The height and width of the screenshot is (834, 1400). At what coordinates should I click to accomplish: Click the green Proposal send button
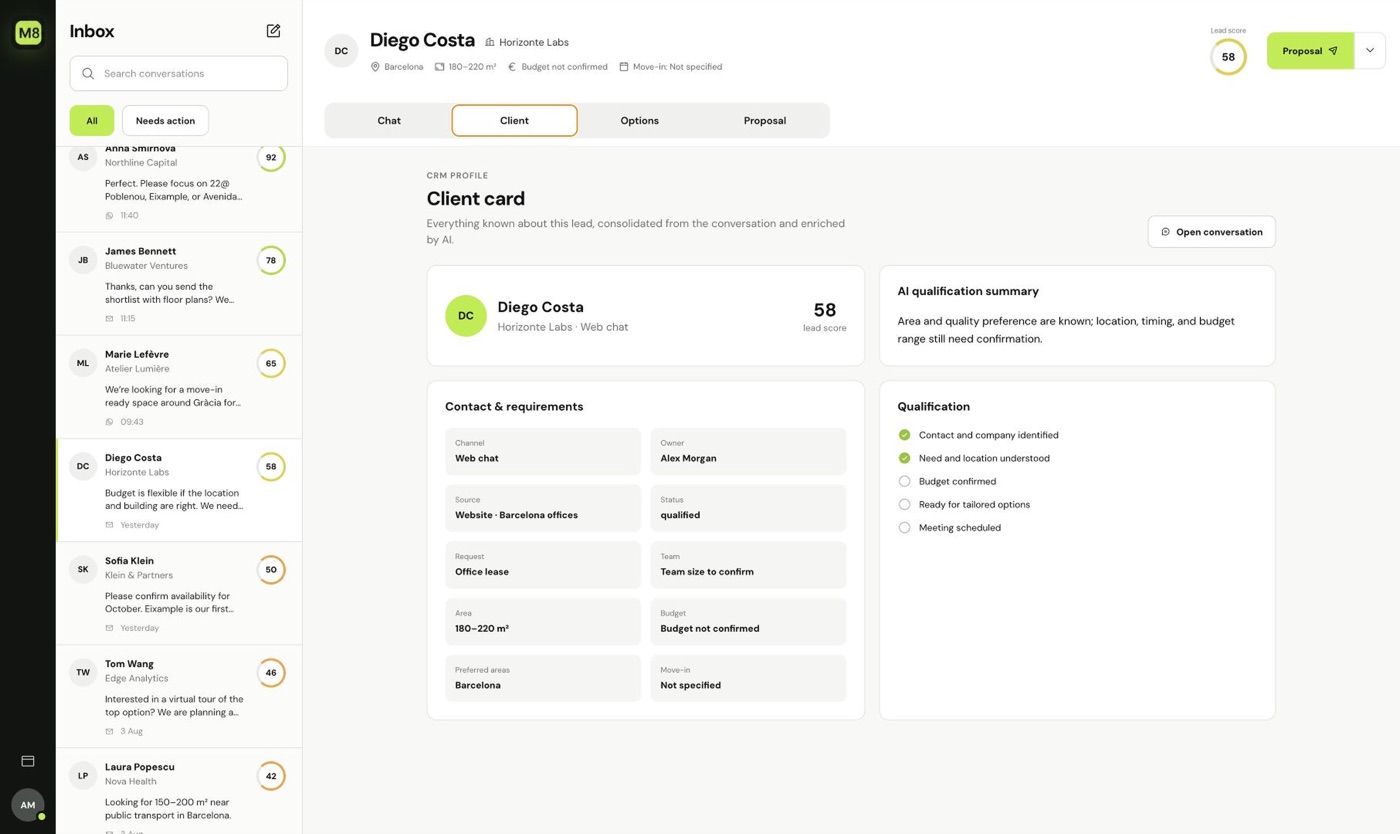point(1310,50)
